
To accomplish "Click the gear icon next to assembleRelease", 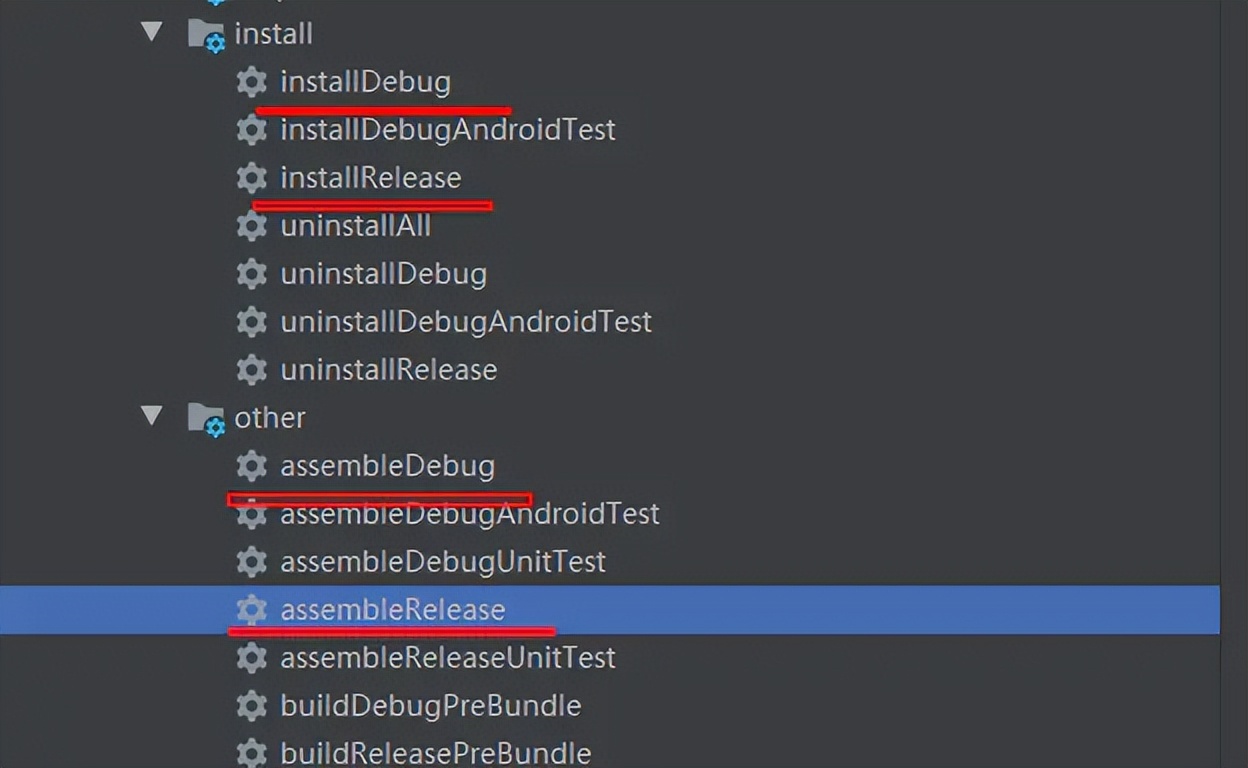I will point(251,609).
